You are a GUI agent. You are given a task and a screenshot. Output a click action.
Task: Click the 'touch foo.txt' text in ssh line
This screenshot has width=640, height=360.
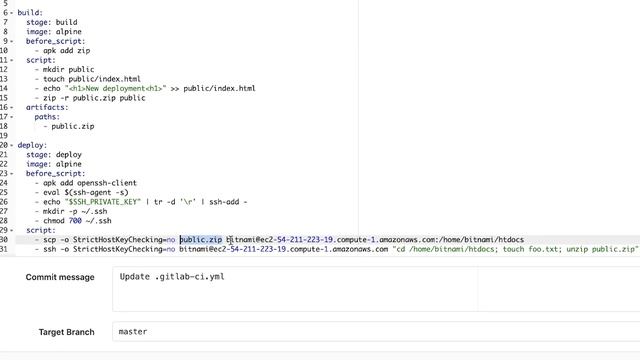530,249
